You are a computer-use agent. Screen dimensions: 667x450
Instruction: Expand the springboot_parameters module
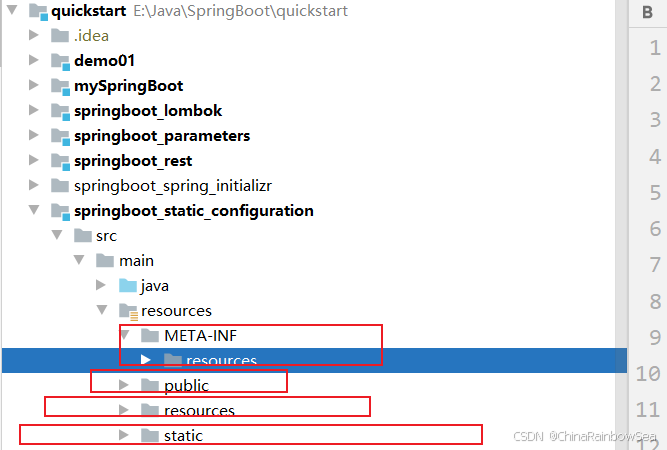pyautogui.click(x=35, y=136)
